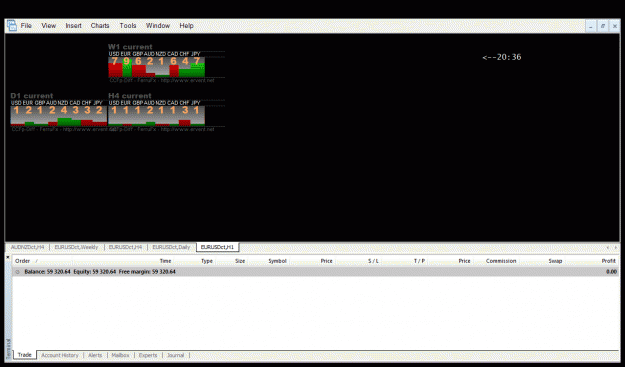
Task: Sort by the Time column header
Action: point(165,261)
